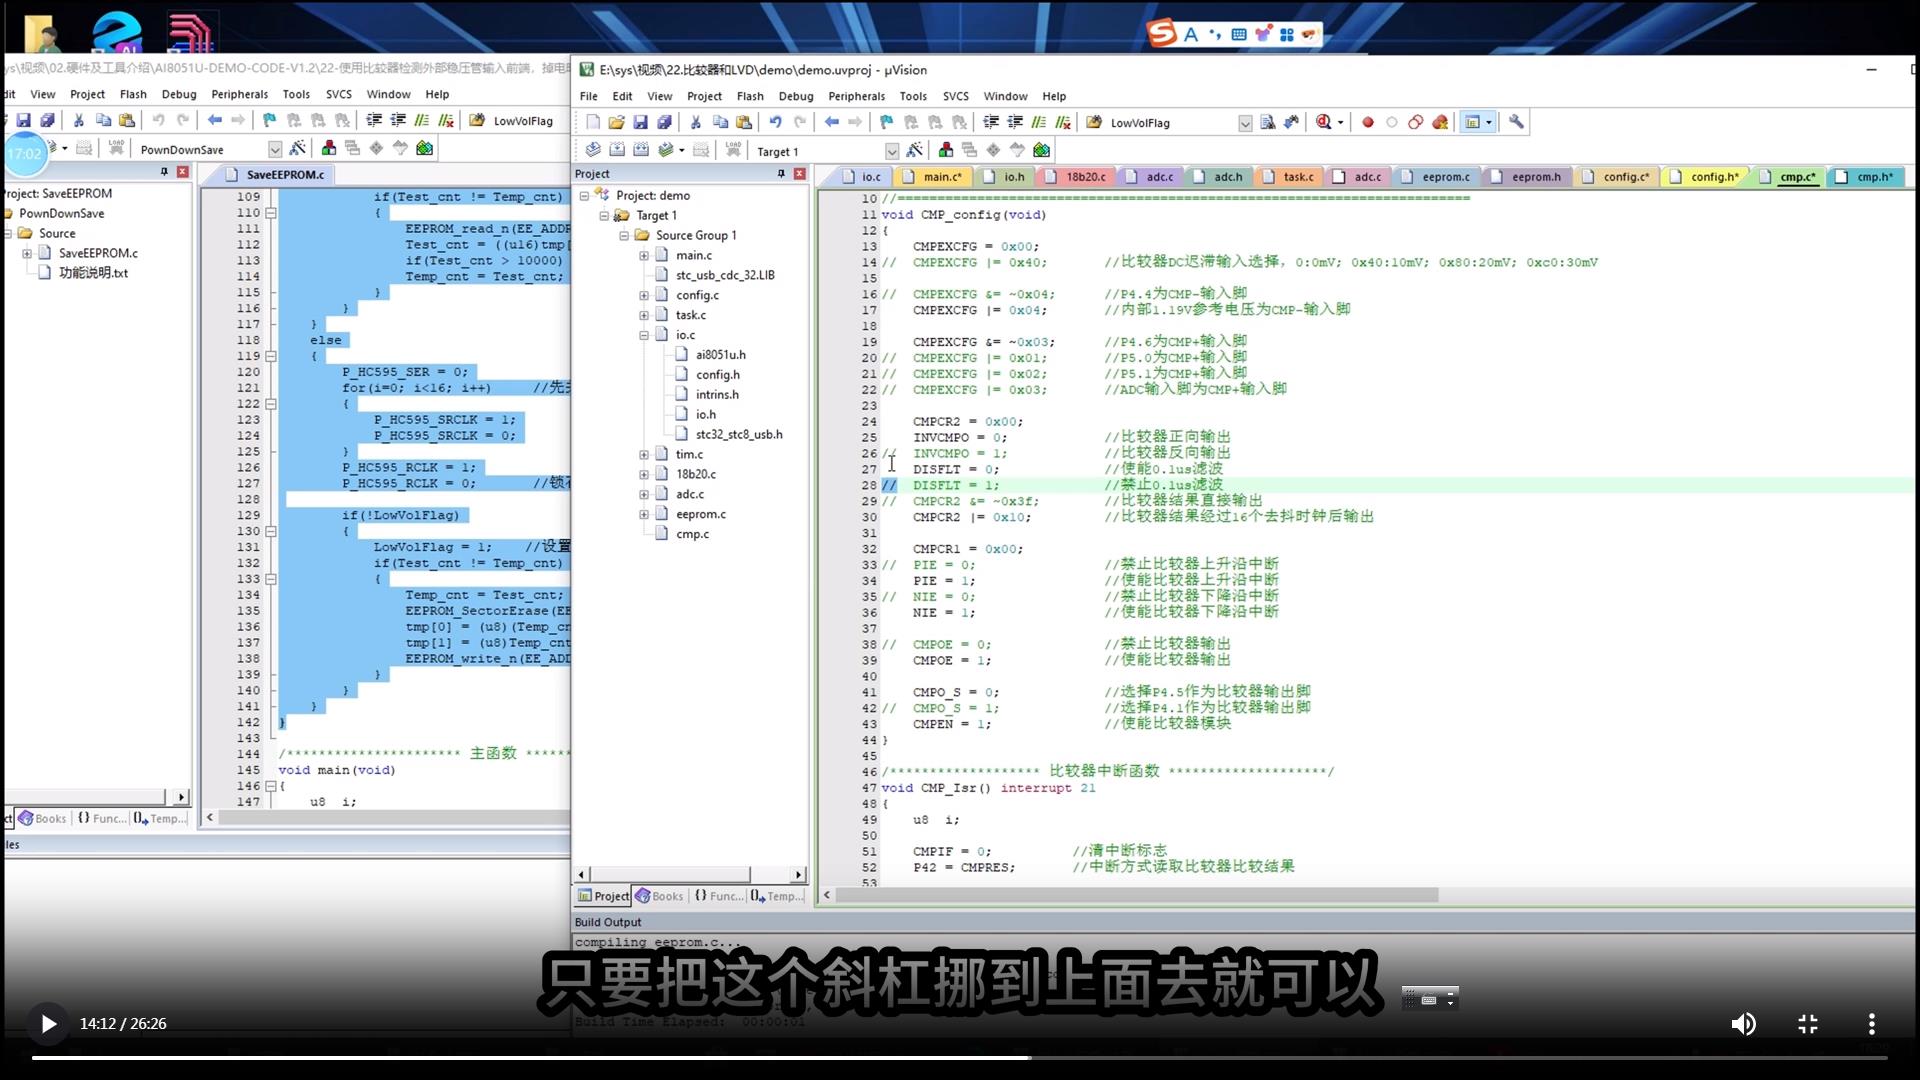Image resolution: width=1920 pixels, height=1080 pixels.
Task: Open the Configuration wrench icon
Action: (1516, 122)
